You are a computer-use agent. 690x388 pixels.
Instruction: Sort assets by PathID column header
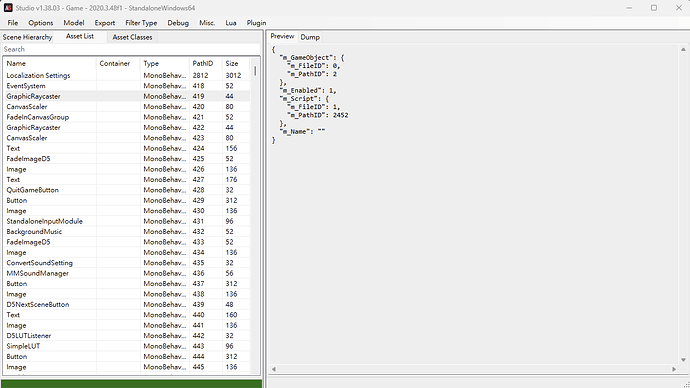pos(206,63)
